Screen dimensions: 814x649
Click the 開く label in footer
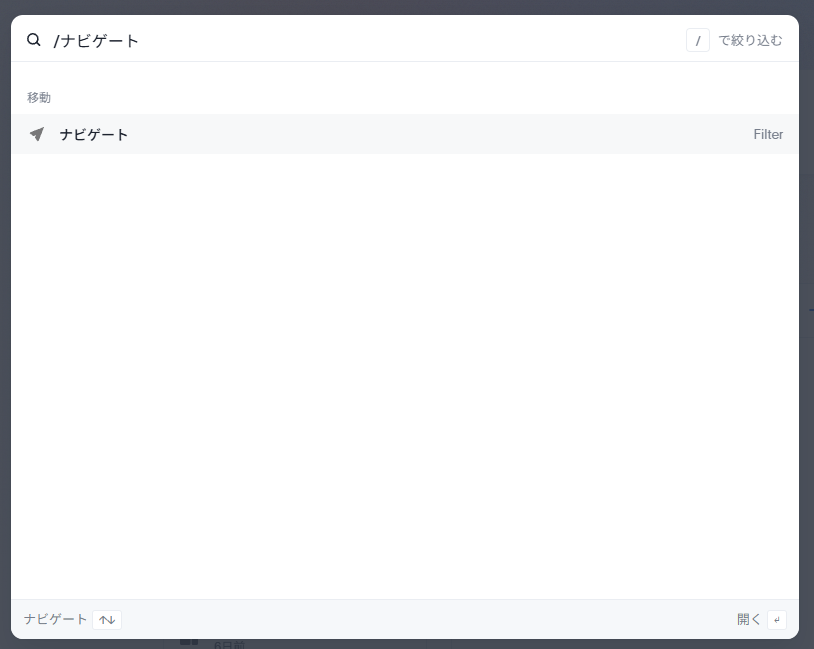pos(749,619)
